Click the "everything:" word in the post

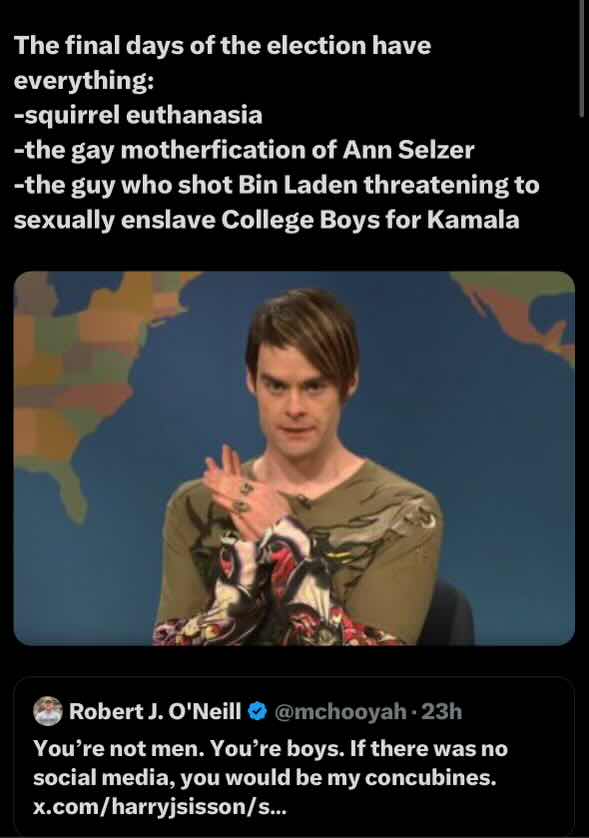coord(84,80)
